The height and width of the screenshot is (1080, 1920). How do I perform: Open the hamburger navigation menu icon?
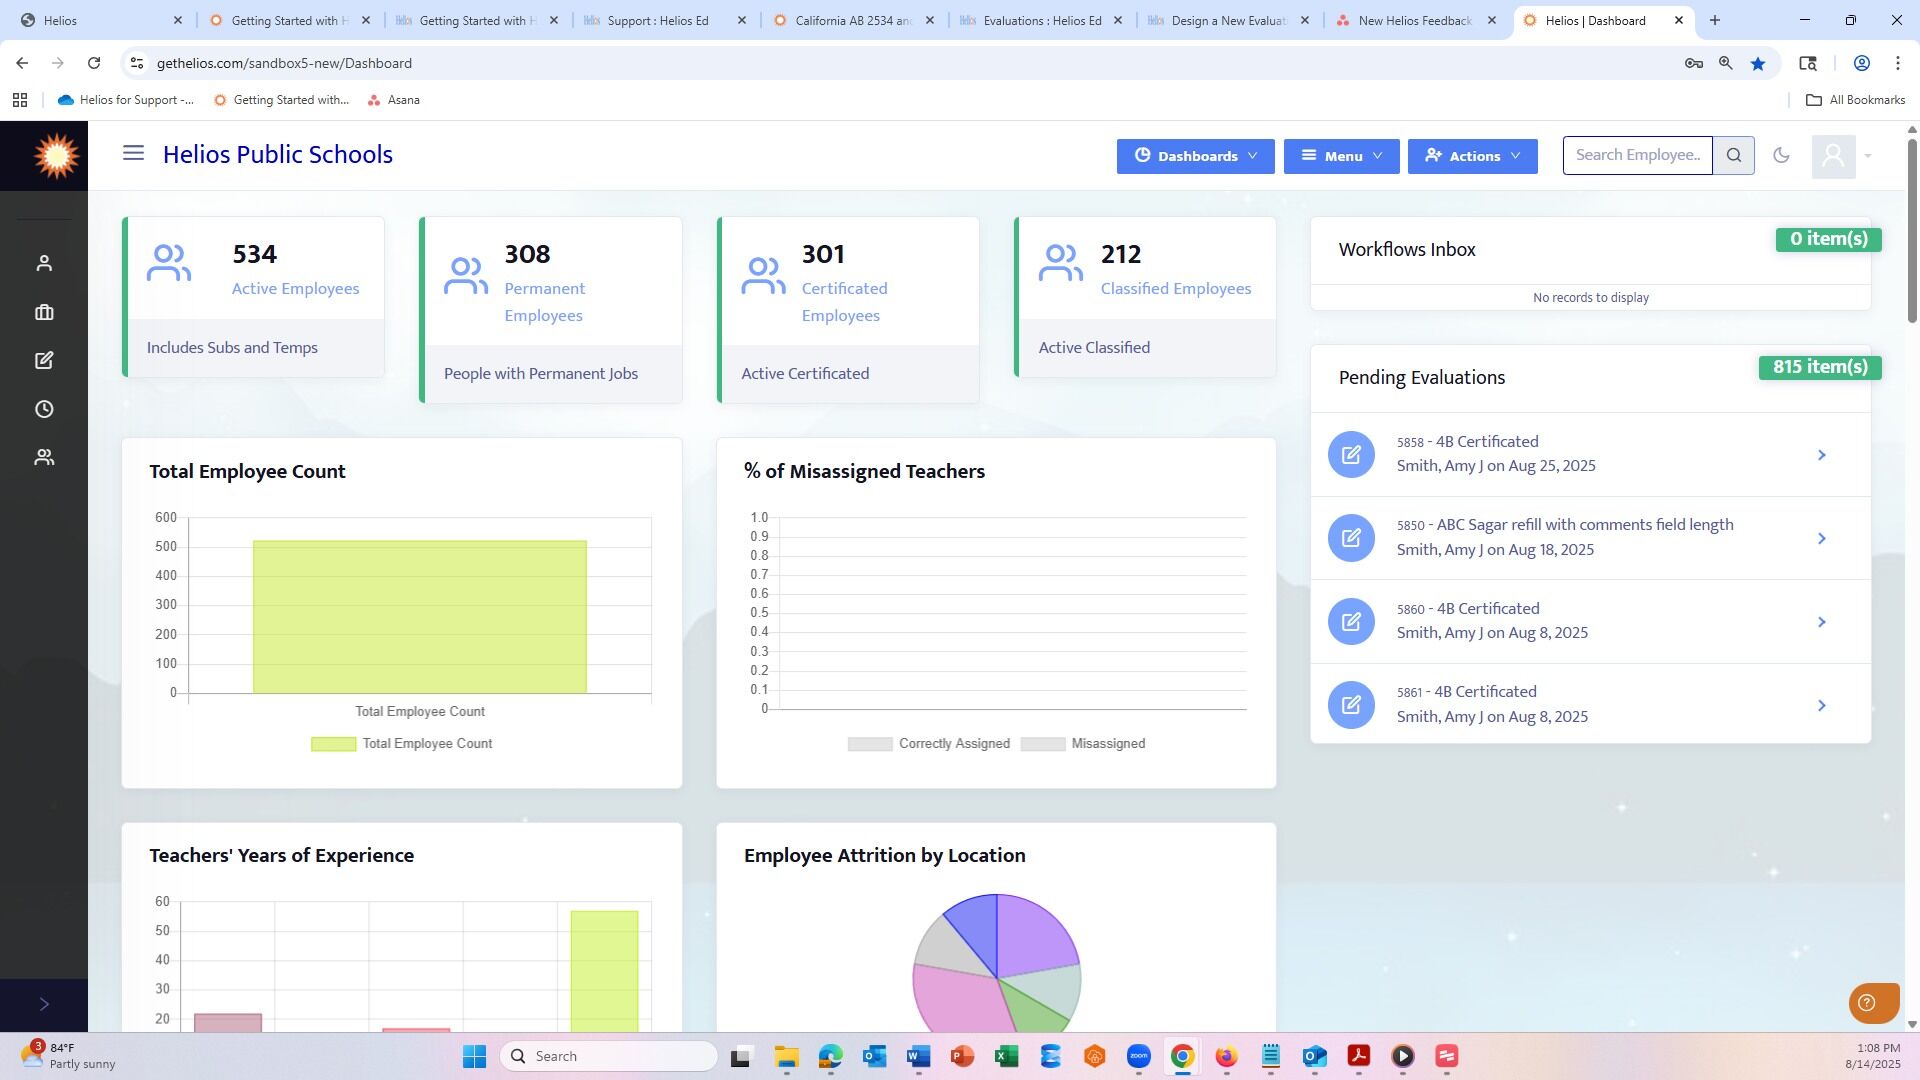click(133, 154)
